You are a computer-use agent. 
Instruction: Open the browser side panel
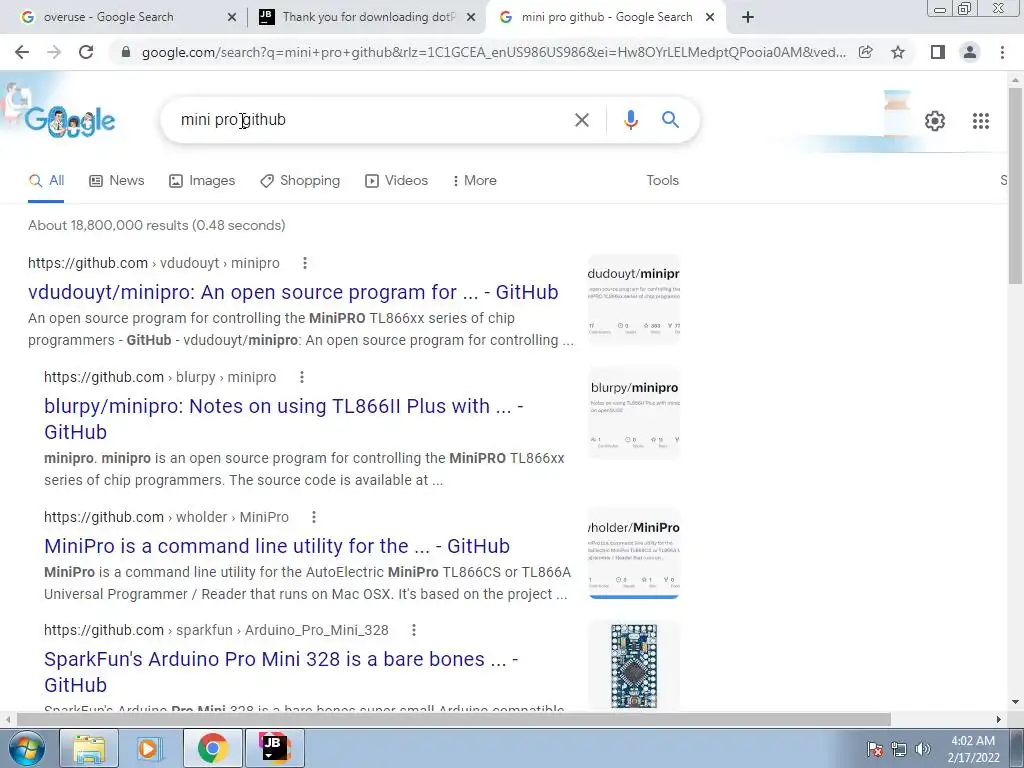pos(938,52)
